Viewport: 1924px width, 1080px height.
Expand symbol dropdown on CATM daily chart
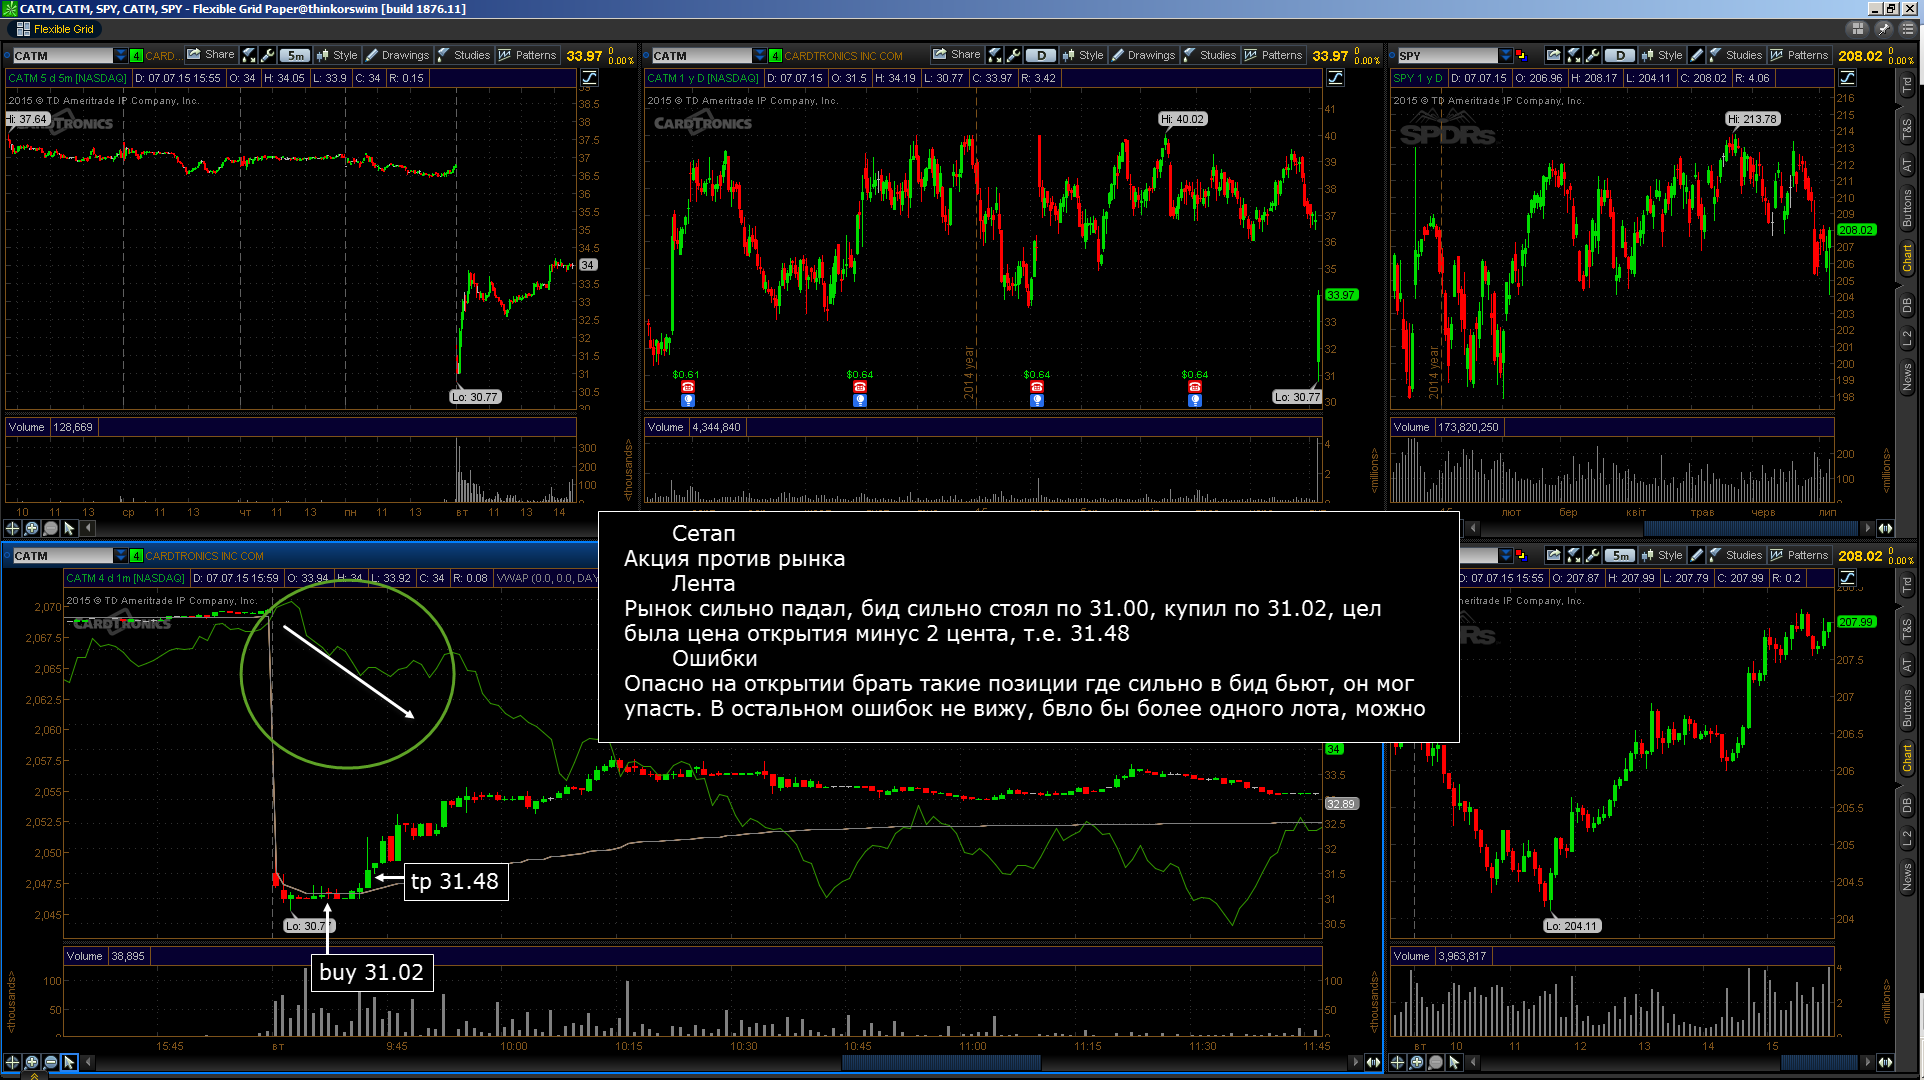click(x=760, y=56)
